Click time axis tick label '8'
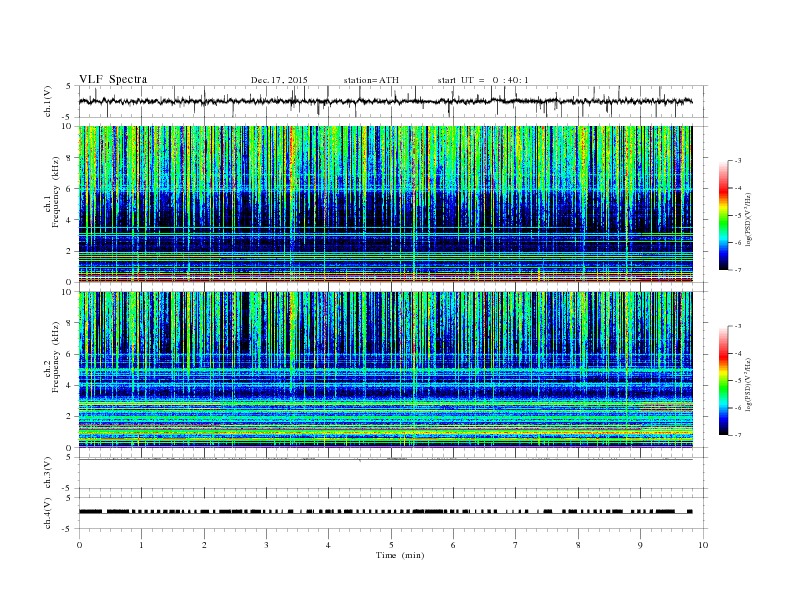The width and height of the screenshot is (792, 612). [x=578, y=545]
